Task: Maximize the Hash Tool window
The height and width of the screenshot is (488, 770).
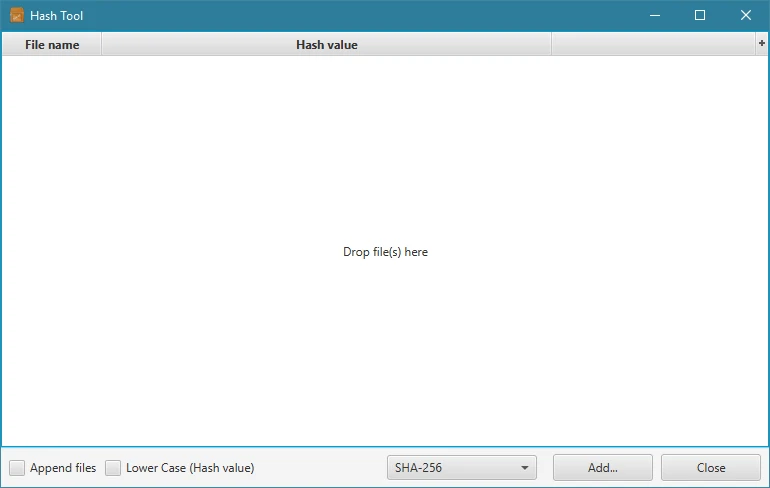Action: pyautogui.click(x=700, y=15)
